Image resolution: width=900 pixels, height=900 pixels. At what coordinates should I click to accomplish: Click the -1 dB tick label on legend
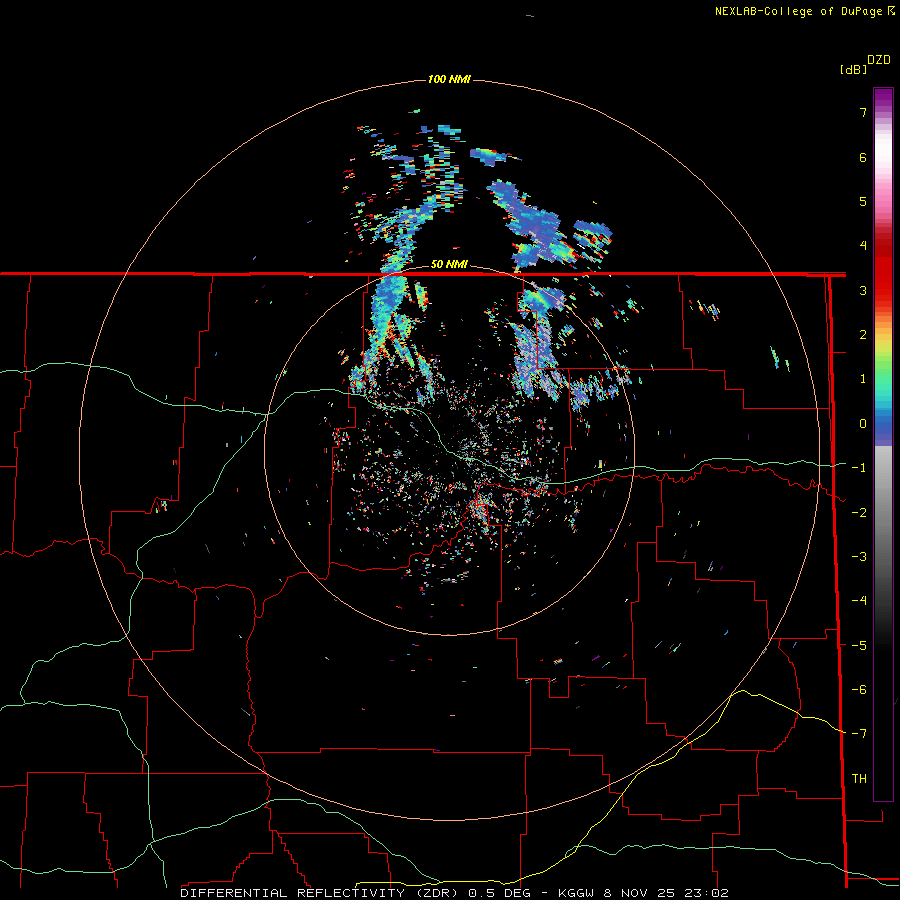click(859, 468)
